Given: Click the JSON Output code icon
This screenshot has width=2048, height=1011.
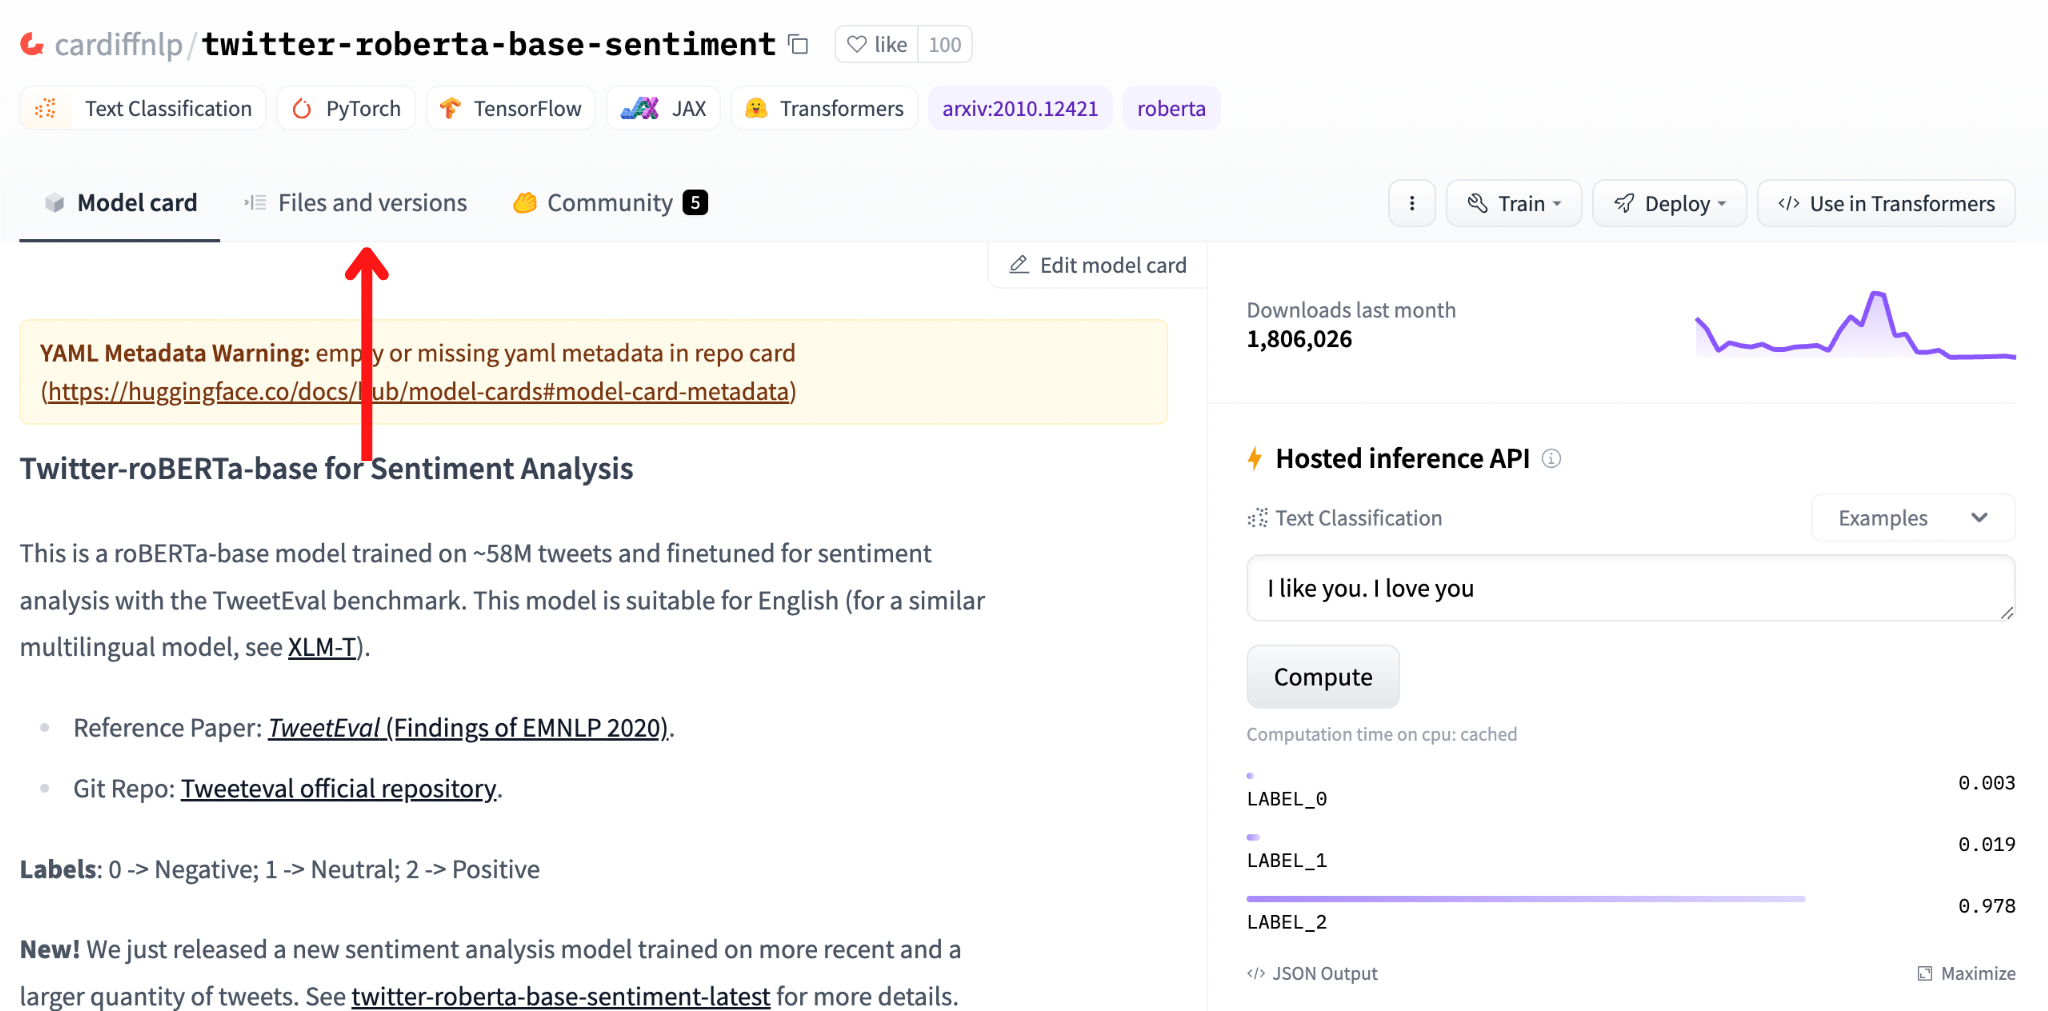Looking at the screenshot, I should coord(1256,973).
